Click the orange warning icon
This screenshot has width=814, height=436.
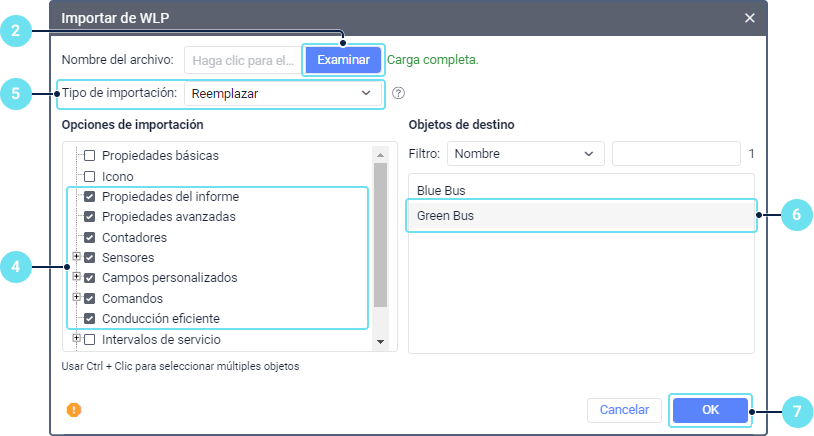click(x=74, y=410)
